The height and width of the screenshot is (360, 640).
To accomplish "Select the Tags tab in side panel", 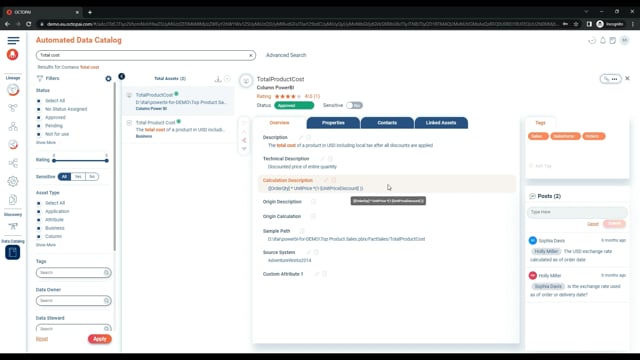I will 540,123.
